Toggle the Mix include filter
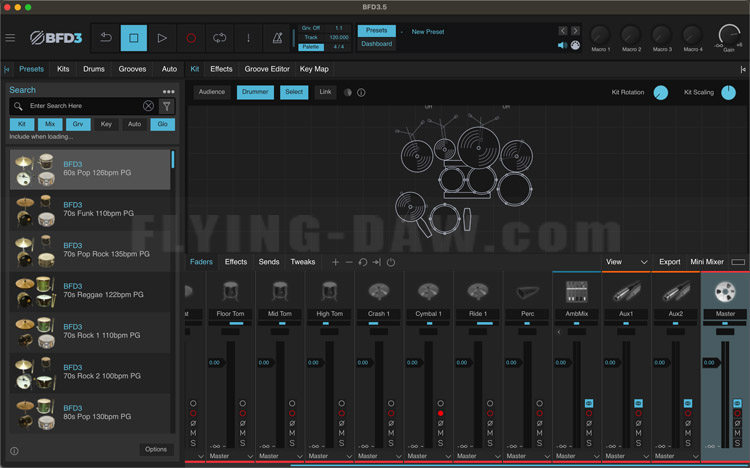The height and width of the screenshot is (468, 750). [x=50, y=124]
